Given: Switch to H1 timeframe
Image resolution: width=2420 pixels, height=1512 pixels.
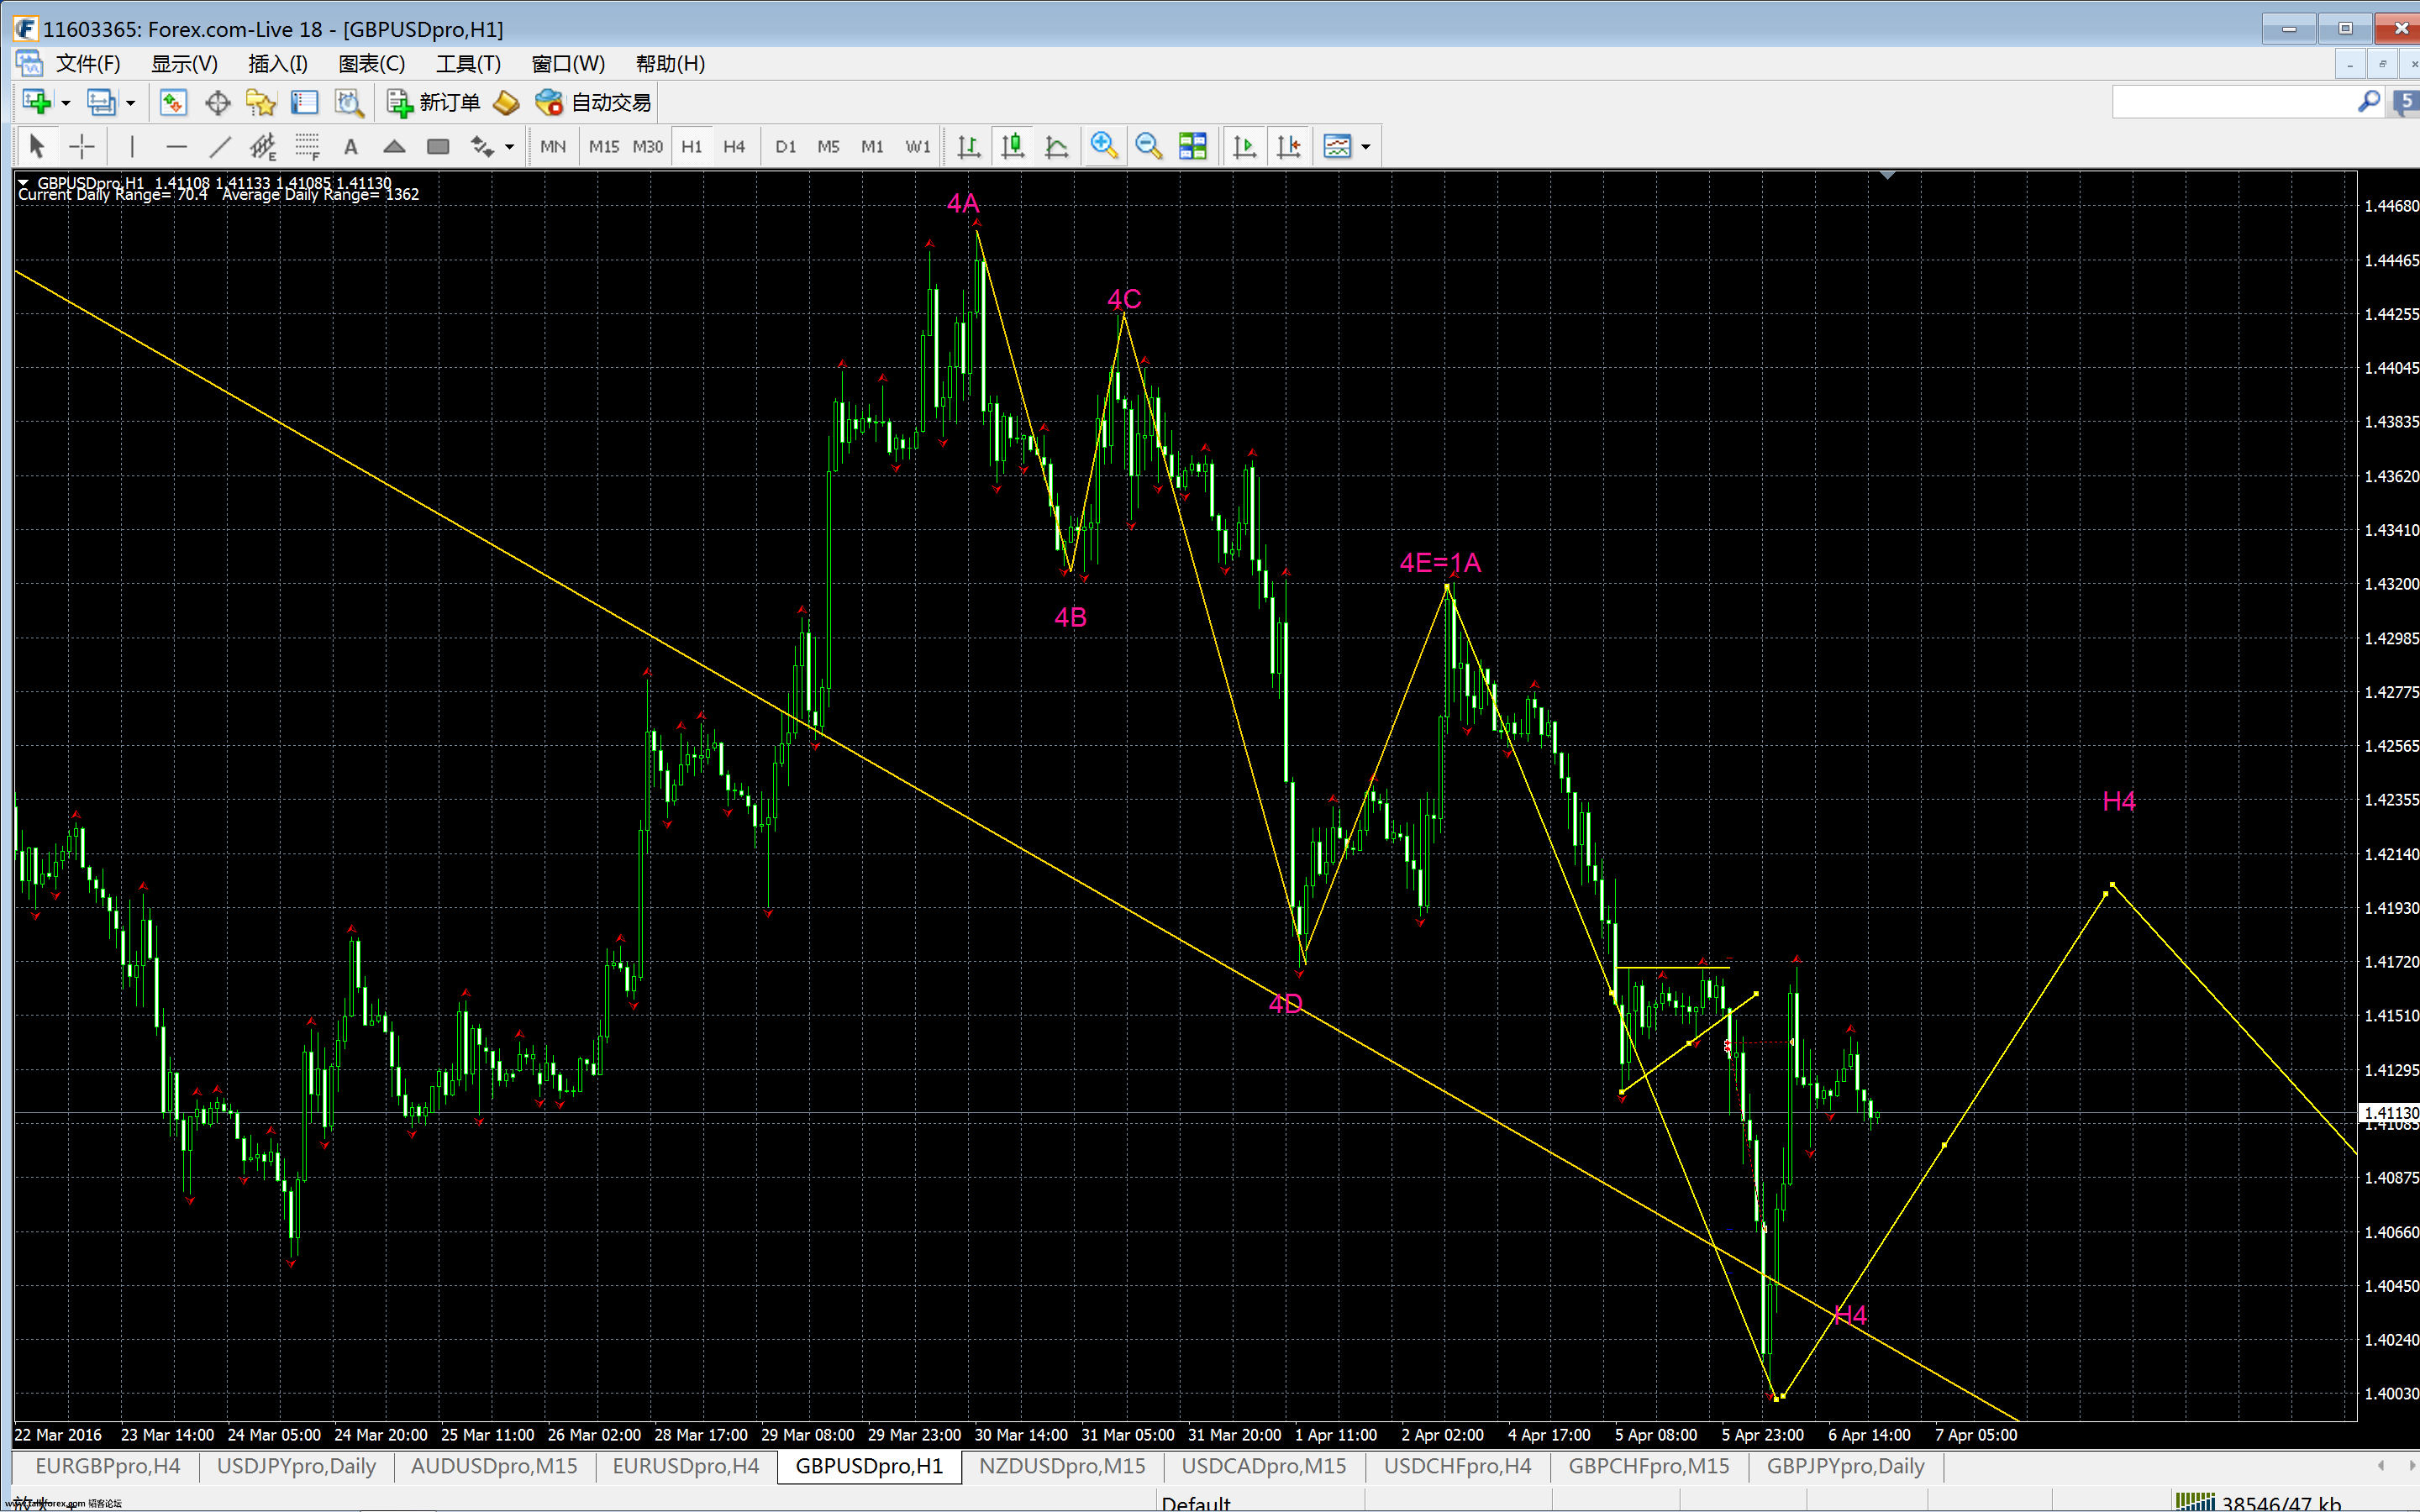Looking at the screenshot, I should coord(691,147).
